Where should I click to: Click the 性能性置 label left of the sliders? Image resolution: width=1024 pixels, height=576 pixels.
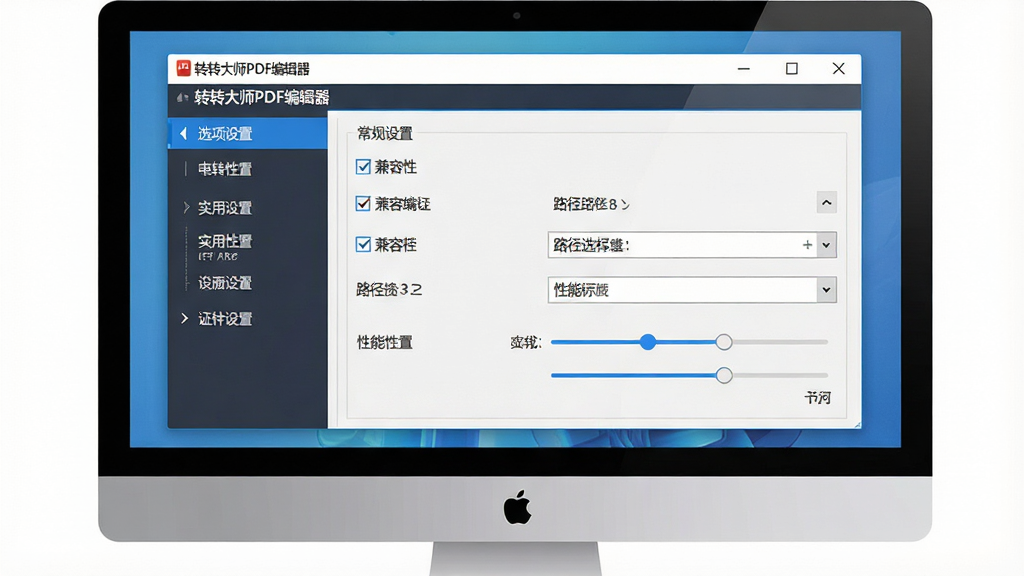(x=384, y=342)
